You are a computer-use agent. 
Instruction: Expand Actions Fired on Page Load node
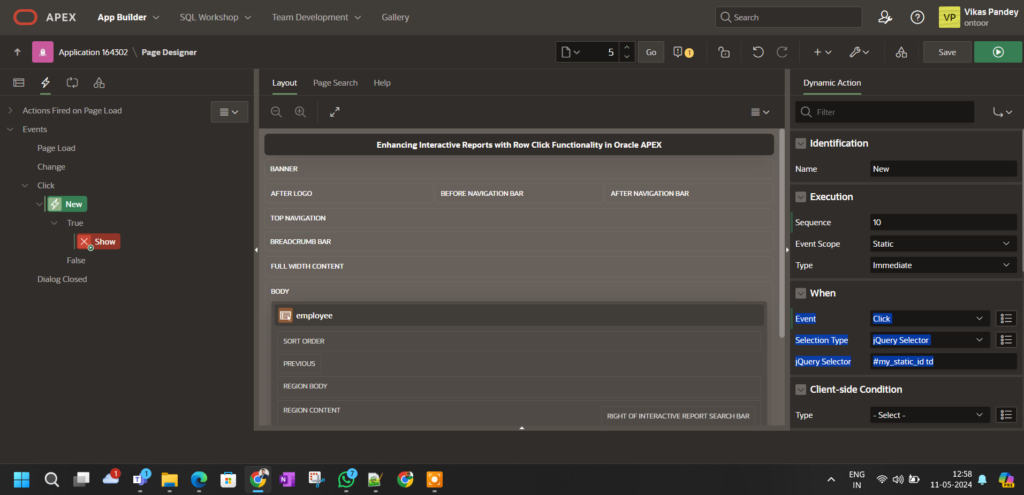pos(10,110)
